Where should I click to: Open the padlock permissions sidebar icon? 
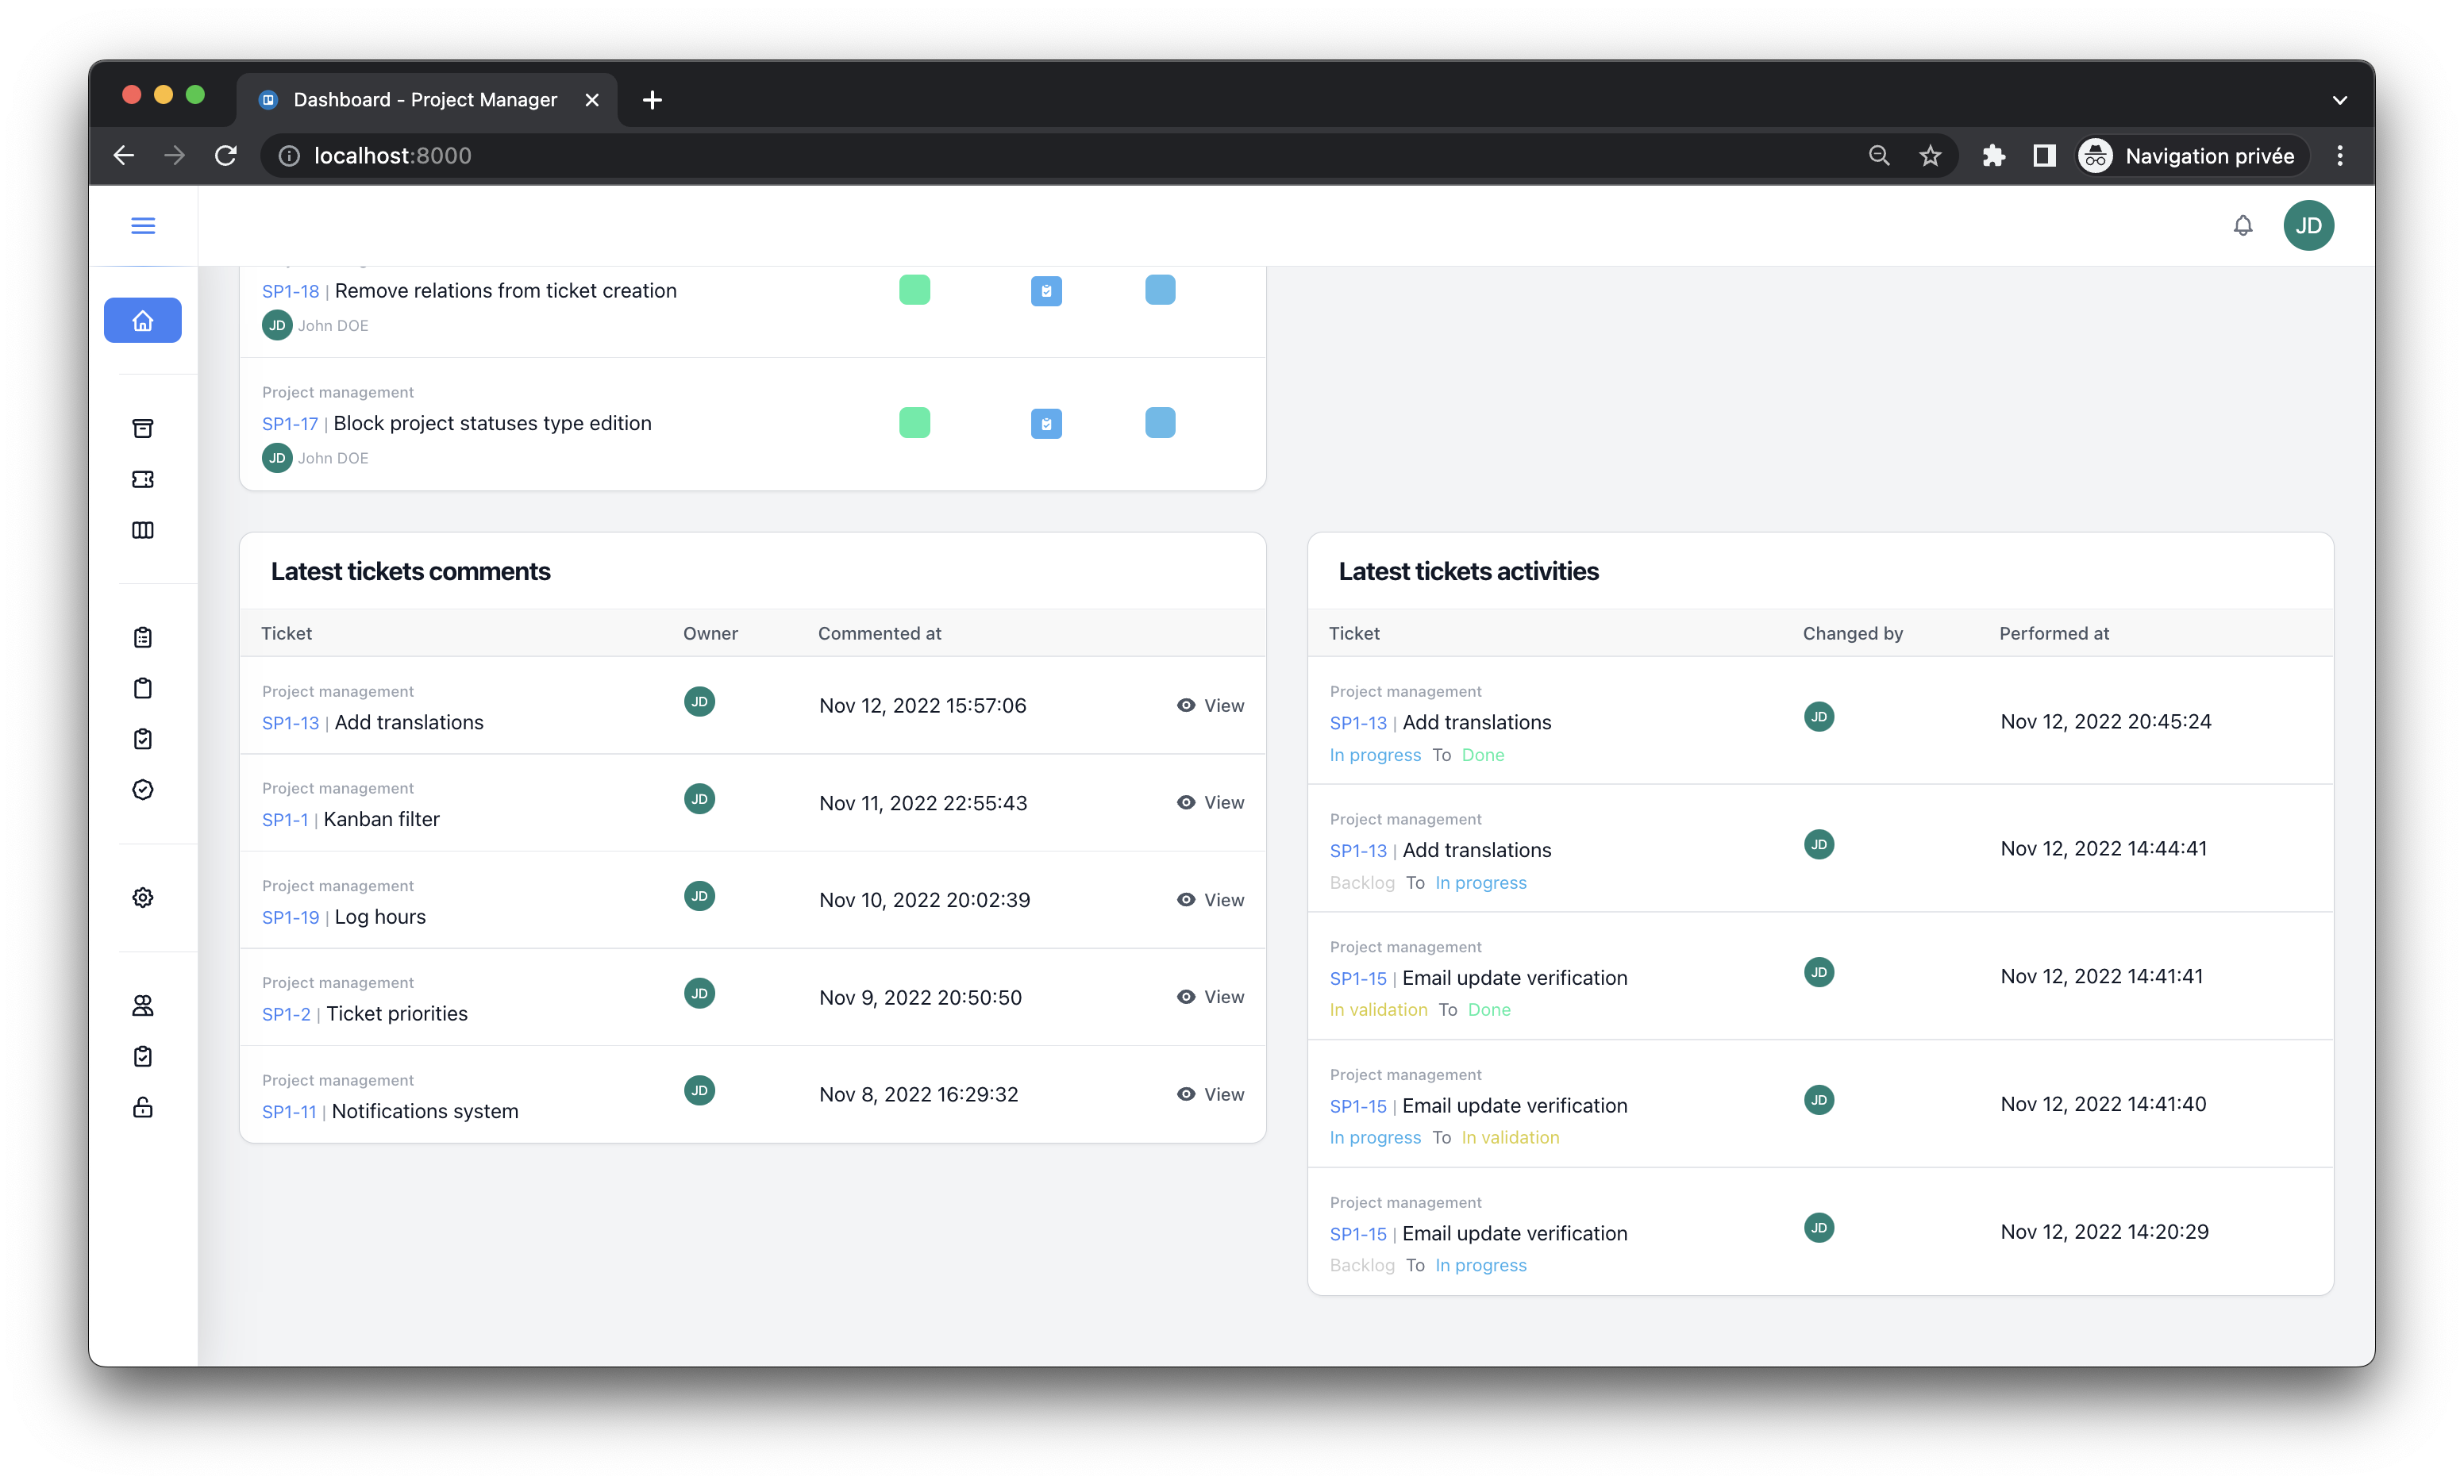[143, 1108]
